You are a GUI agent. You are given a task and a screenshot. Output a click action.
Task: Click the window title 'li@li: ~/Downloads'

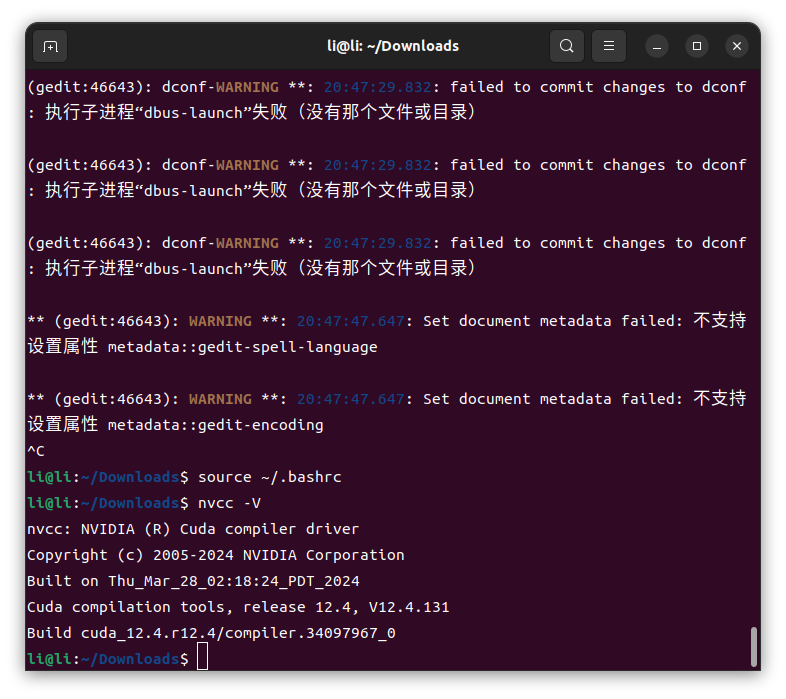[x=393, y=46]
